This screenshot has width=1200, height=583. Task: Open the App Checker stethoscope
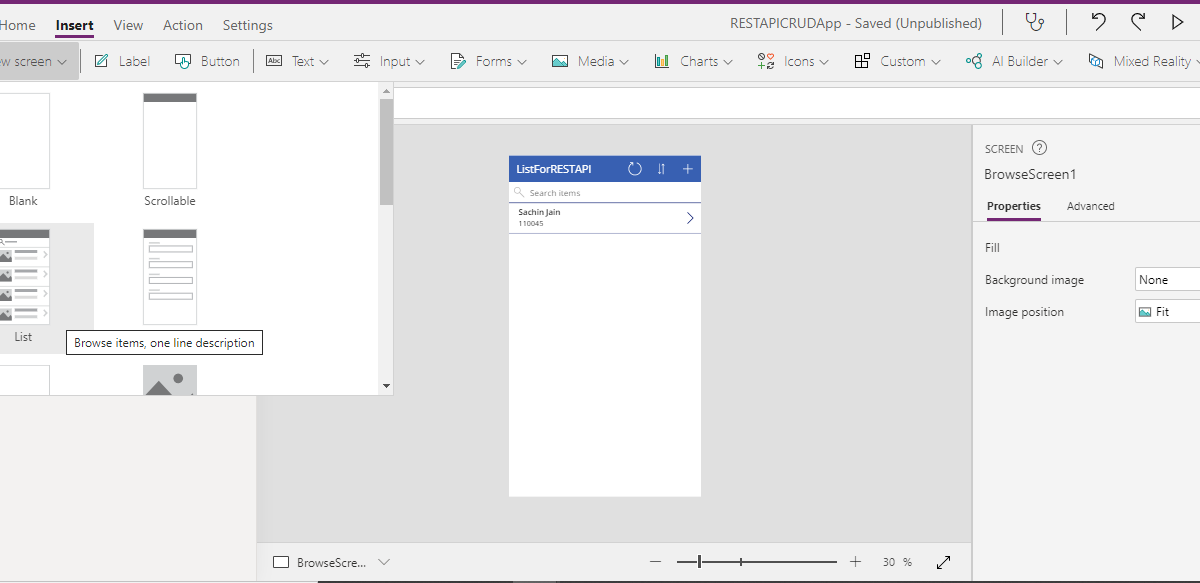click(1035, 20)
